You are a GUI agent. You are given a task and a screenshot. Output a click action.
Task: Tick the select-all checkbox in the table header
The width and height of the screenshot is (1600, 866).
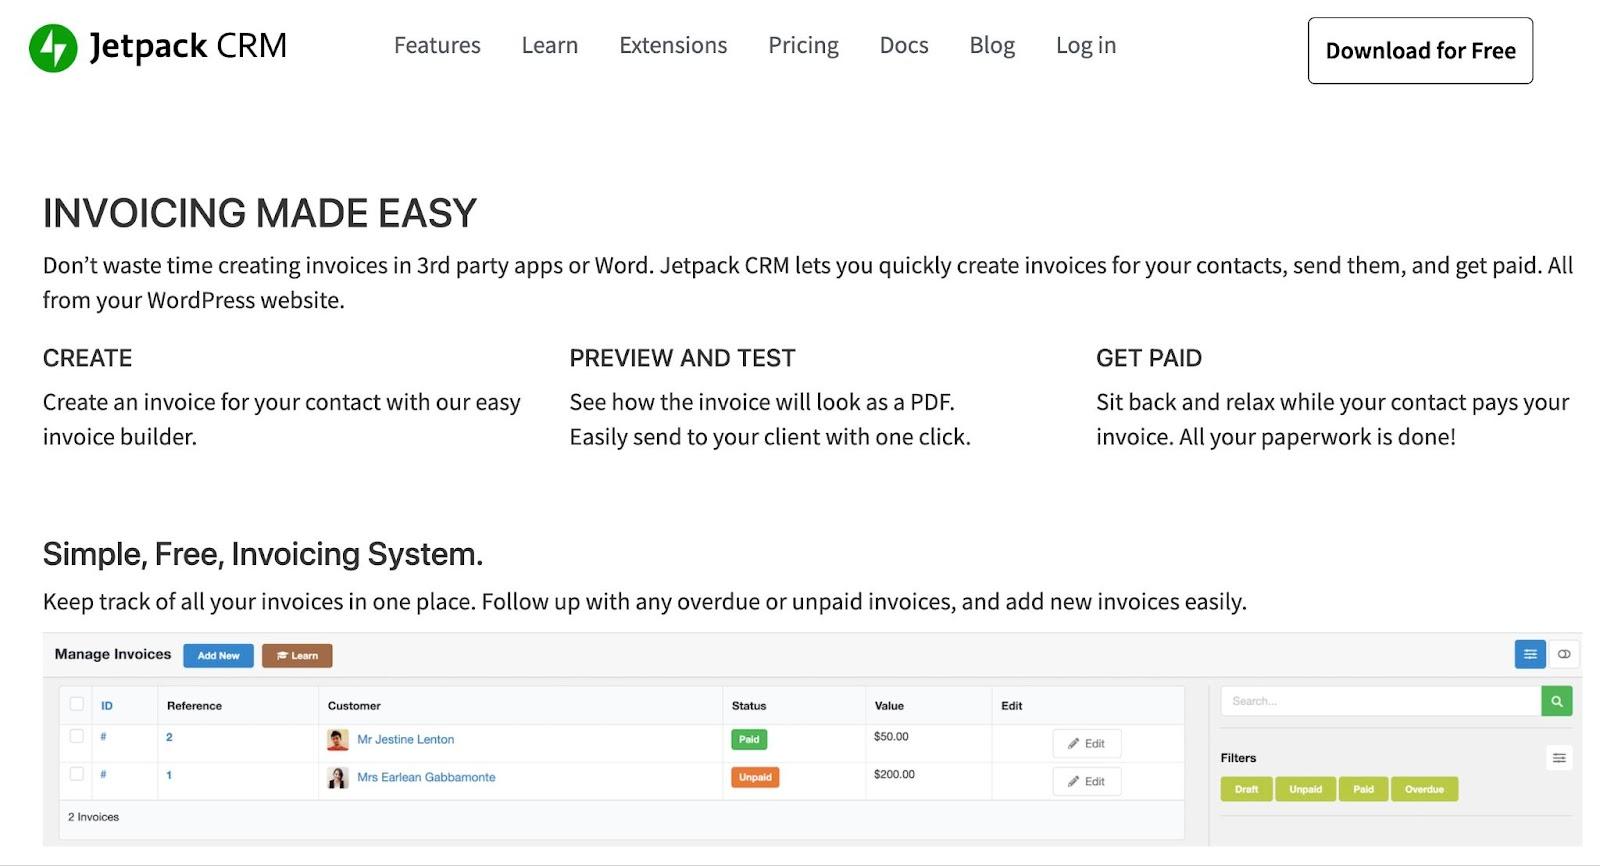pos(77,704)
